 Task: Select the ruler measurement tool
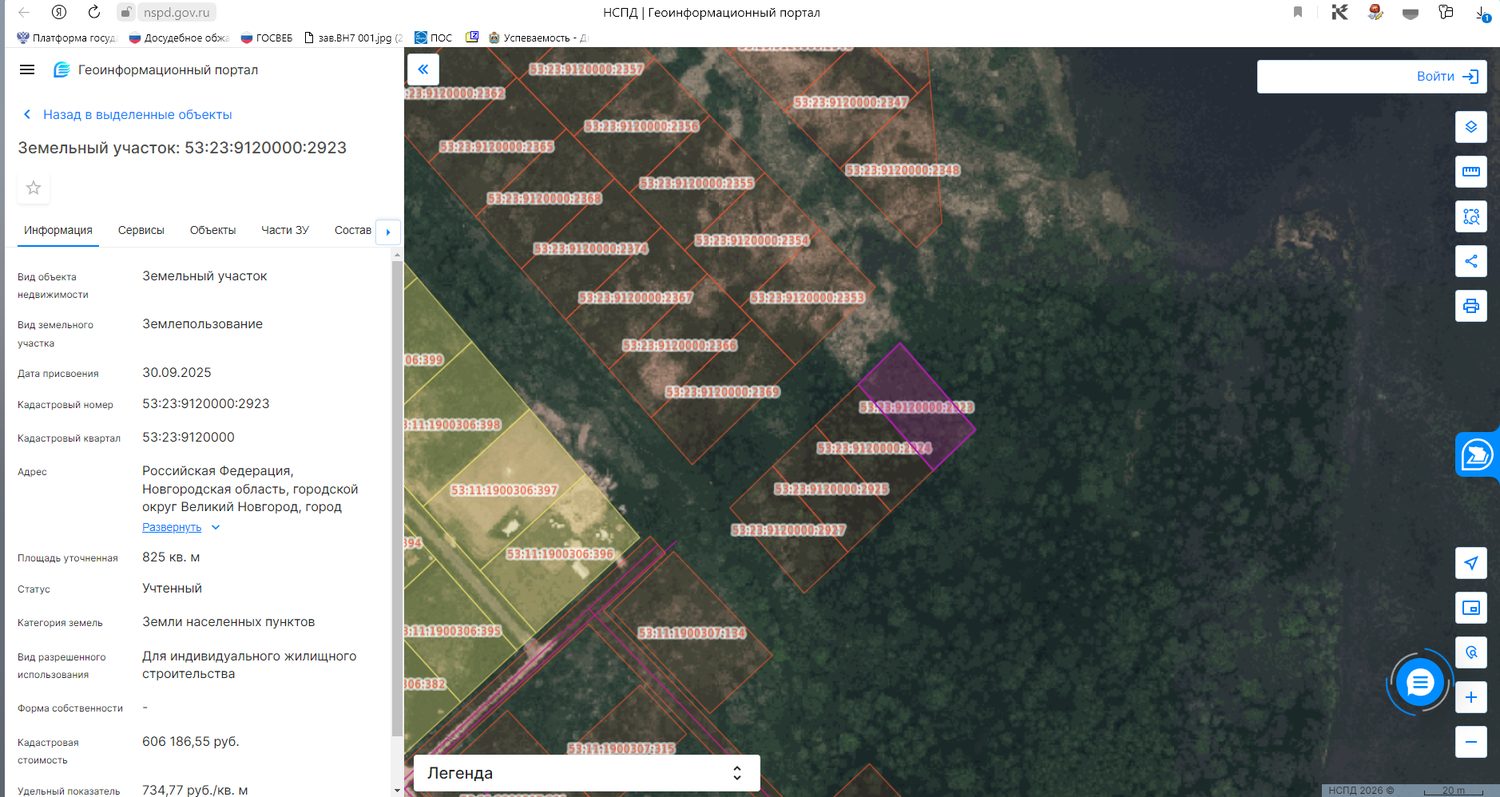tap(1471, 172)
